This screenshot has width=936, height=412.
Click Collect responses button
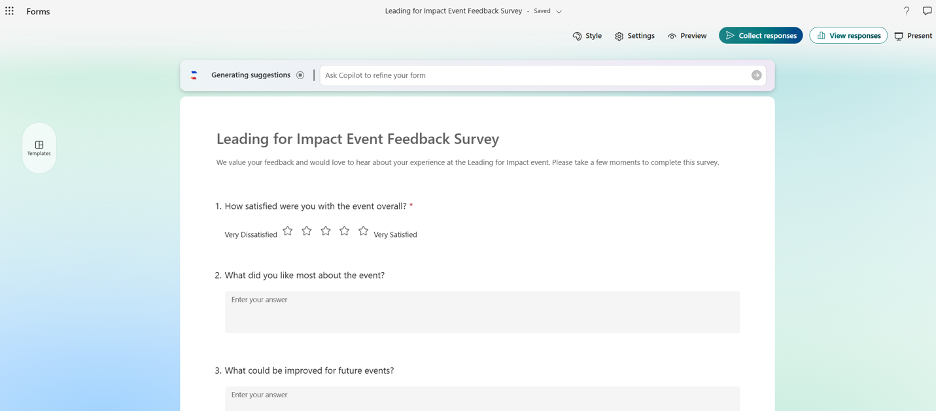pyautogui.click(x=760, y=36)
